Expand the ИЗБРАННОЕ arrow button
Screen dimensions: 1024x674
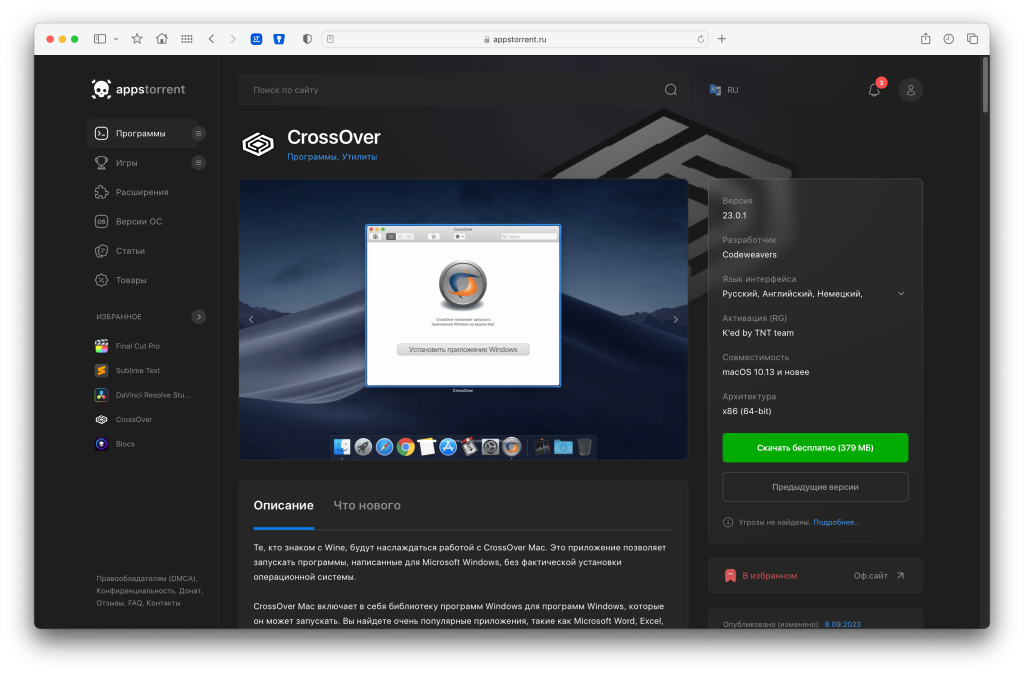click(199, 317)
